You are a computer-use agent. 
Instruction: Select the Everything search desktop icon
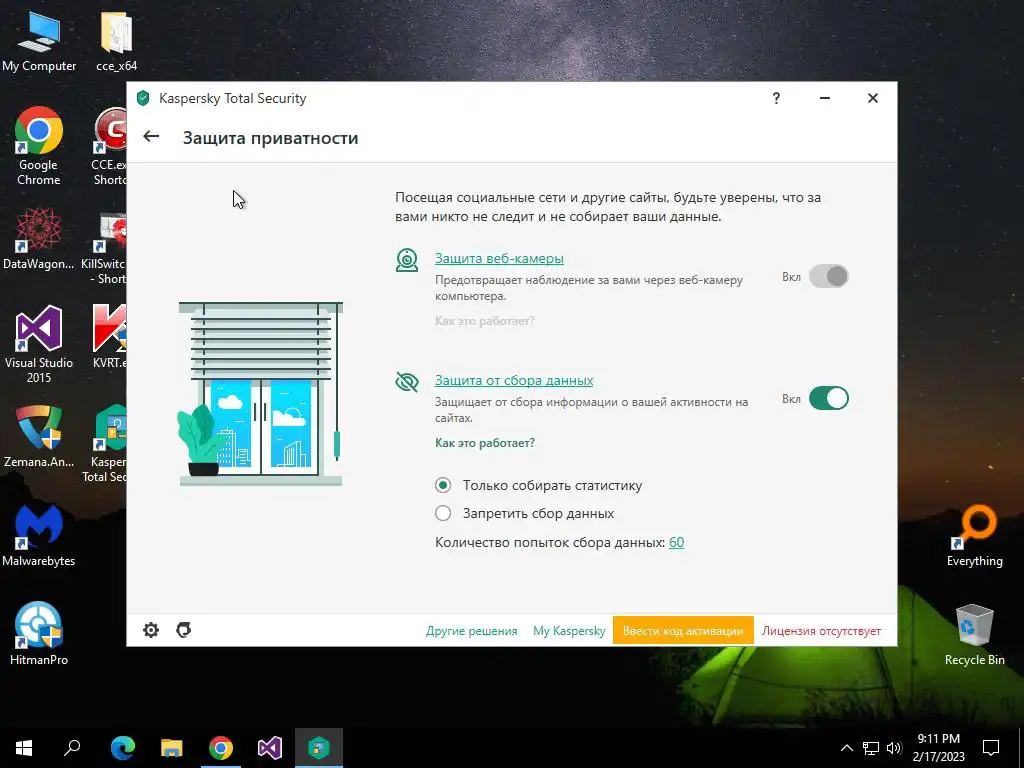[x=974, y=536]
